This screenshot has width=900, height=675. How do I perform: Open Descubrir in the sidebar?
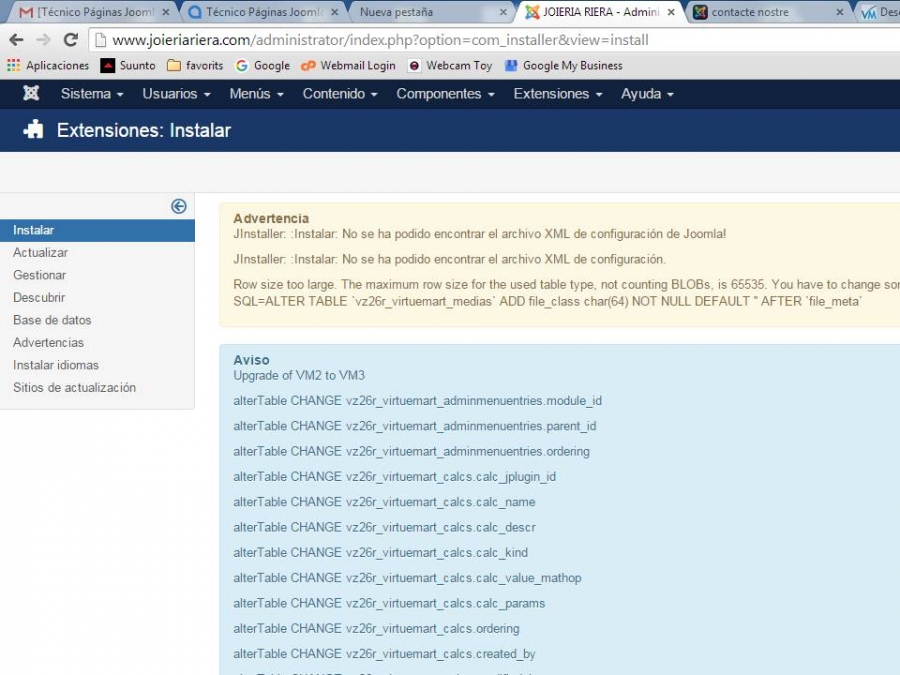pyautogui.click(x=39, y=297)
